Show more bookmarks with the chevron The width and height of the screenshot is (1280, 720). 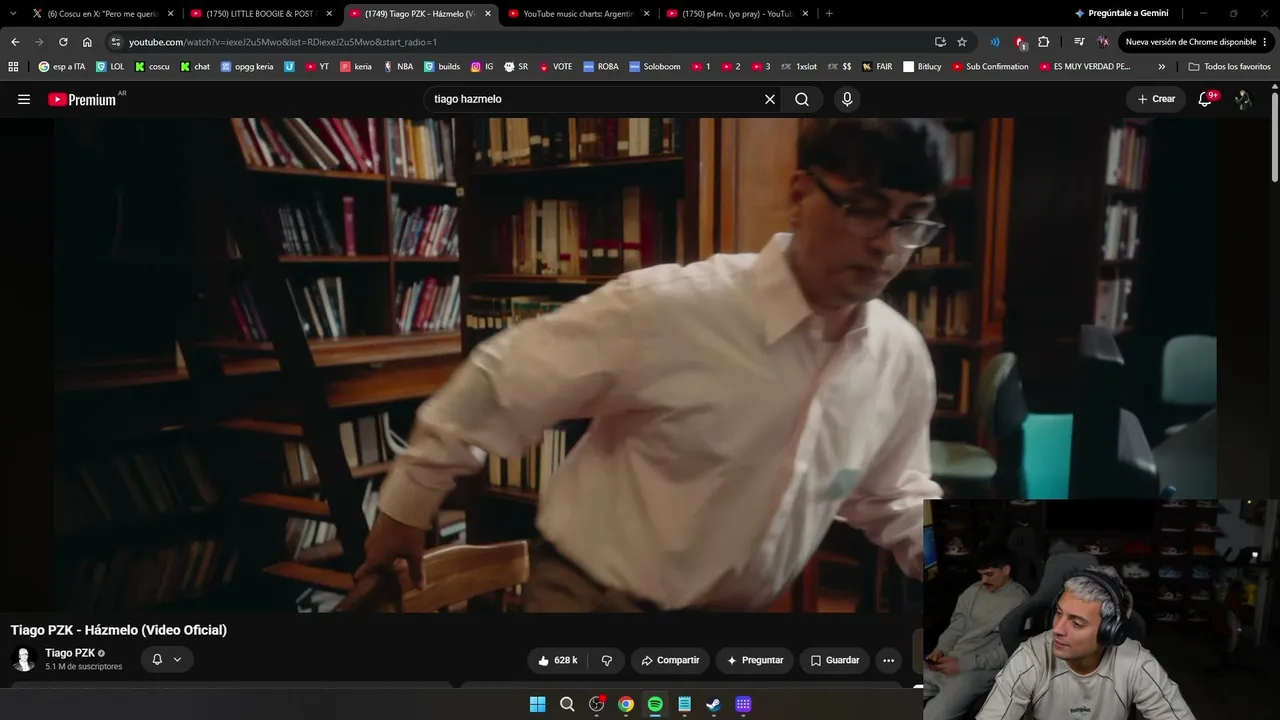1161,67
